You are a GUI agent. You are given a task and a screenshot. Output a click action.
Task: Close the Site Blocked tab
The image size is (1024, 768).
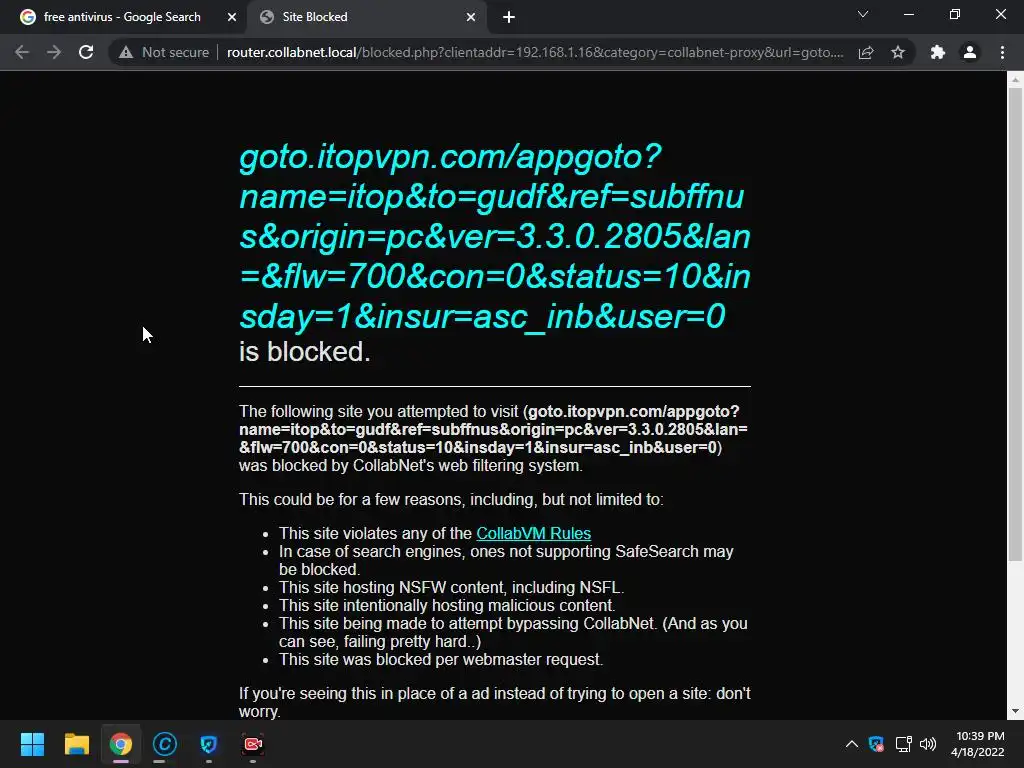(471, 17)
